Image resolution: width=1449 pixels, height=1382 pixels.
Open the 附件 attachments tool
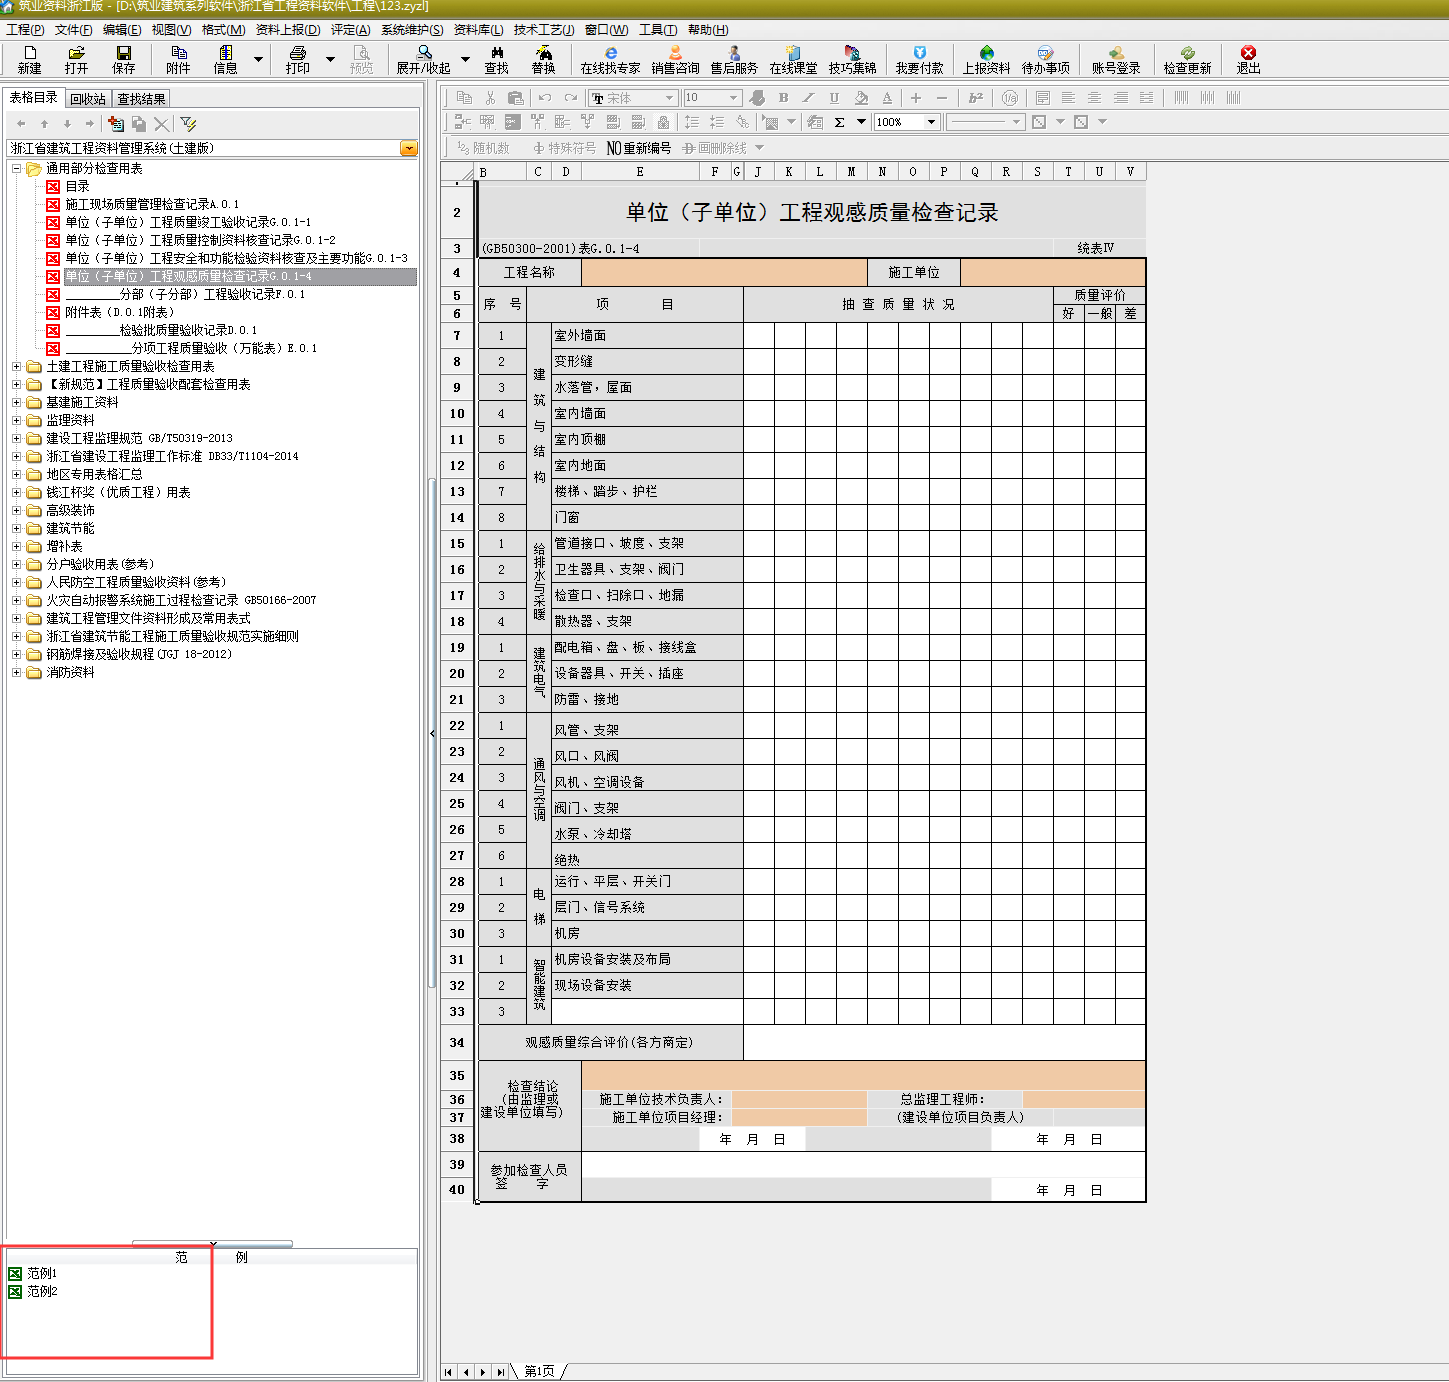click(x=179, y=59)
